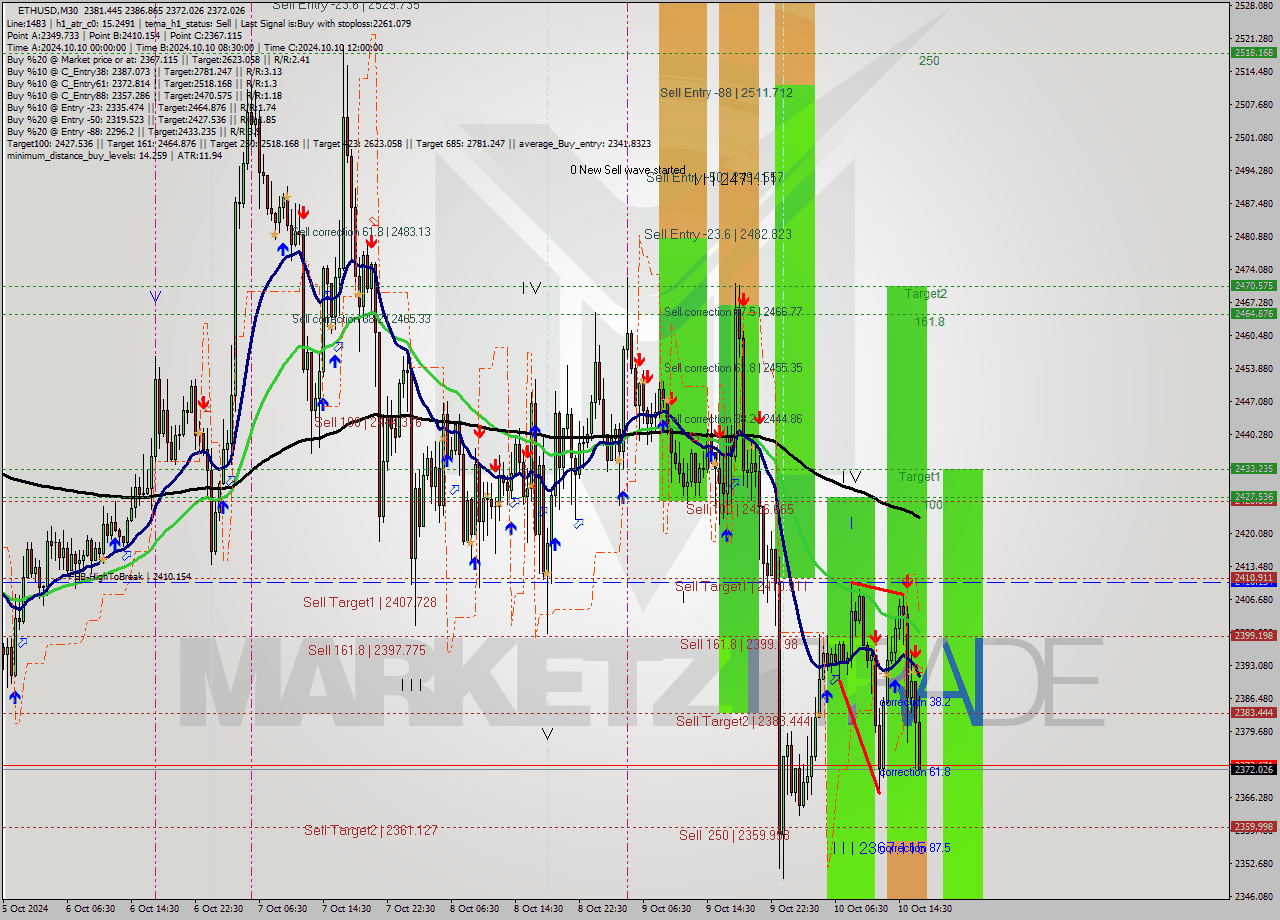Click the red 2410.911 price tag

coord(1253,578)
